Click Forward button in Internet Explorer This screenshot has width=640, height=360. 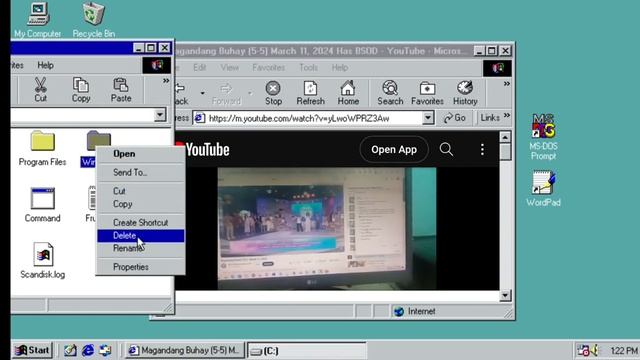[226, 93]
